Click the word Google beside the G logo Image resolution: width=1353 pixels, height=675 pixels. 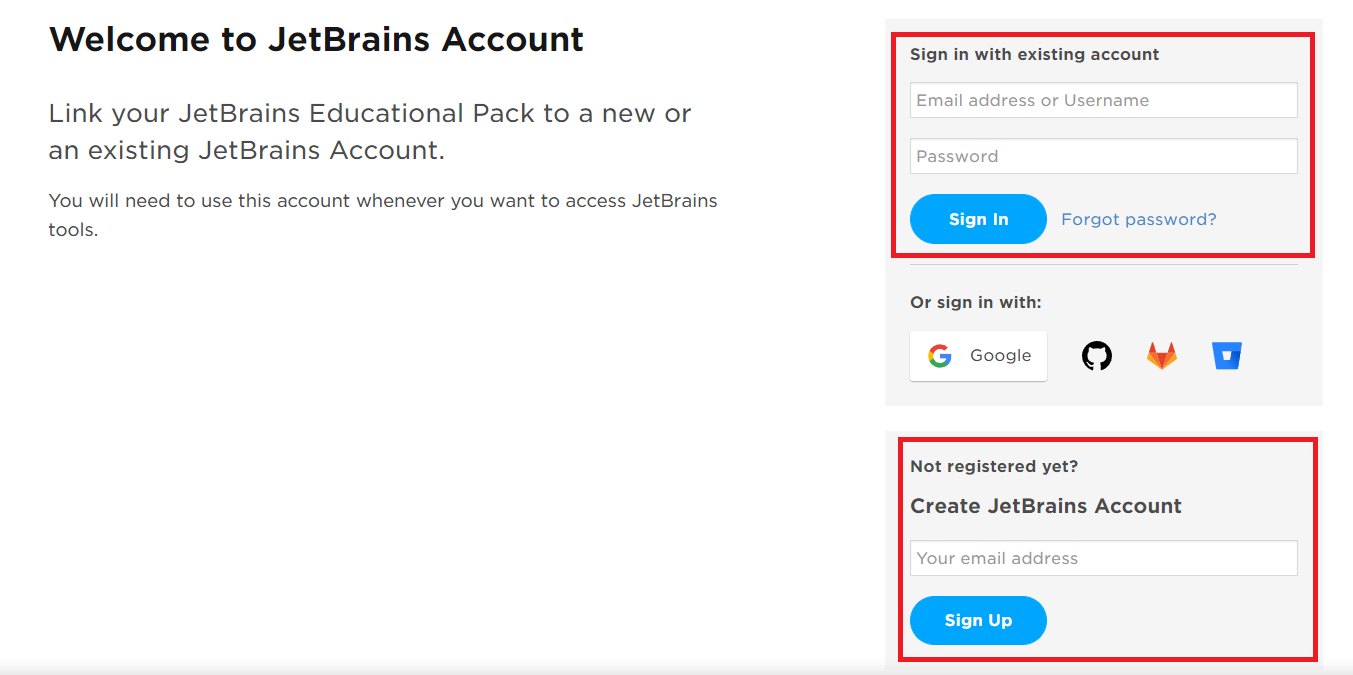pos(1000,356)
